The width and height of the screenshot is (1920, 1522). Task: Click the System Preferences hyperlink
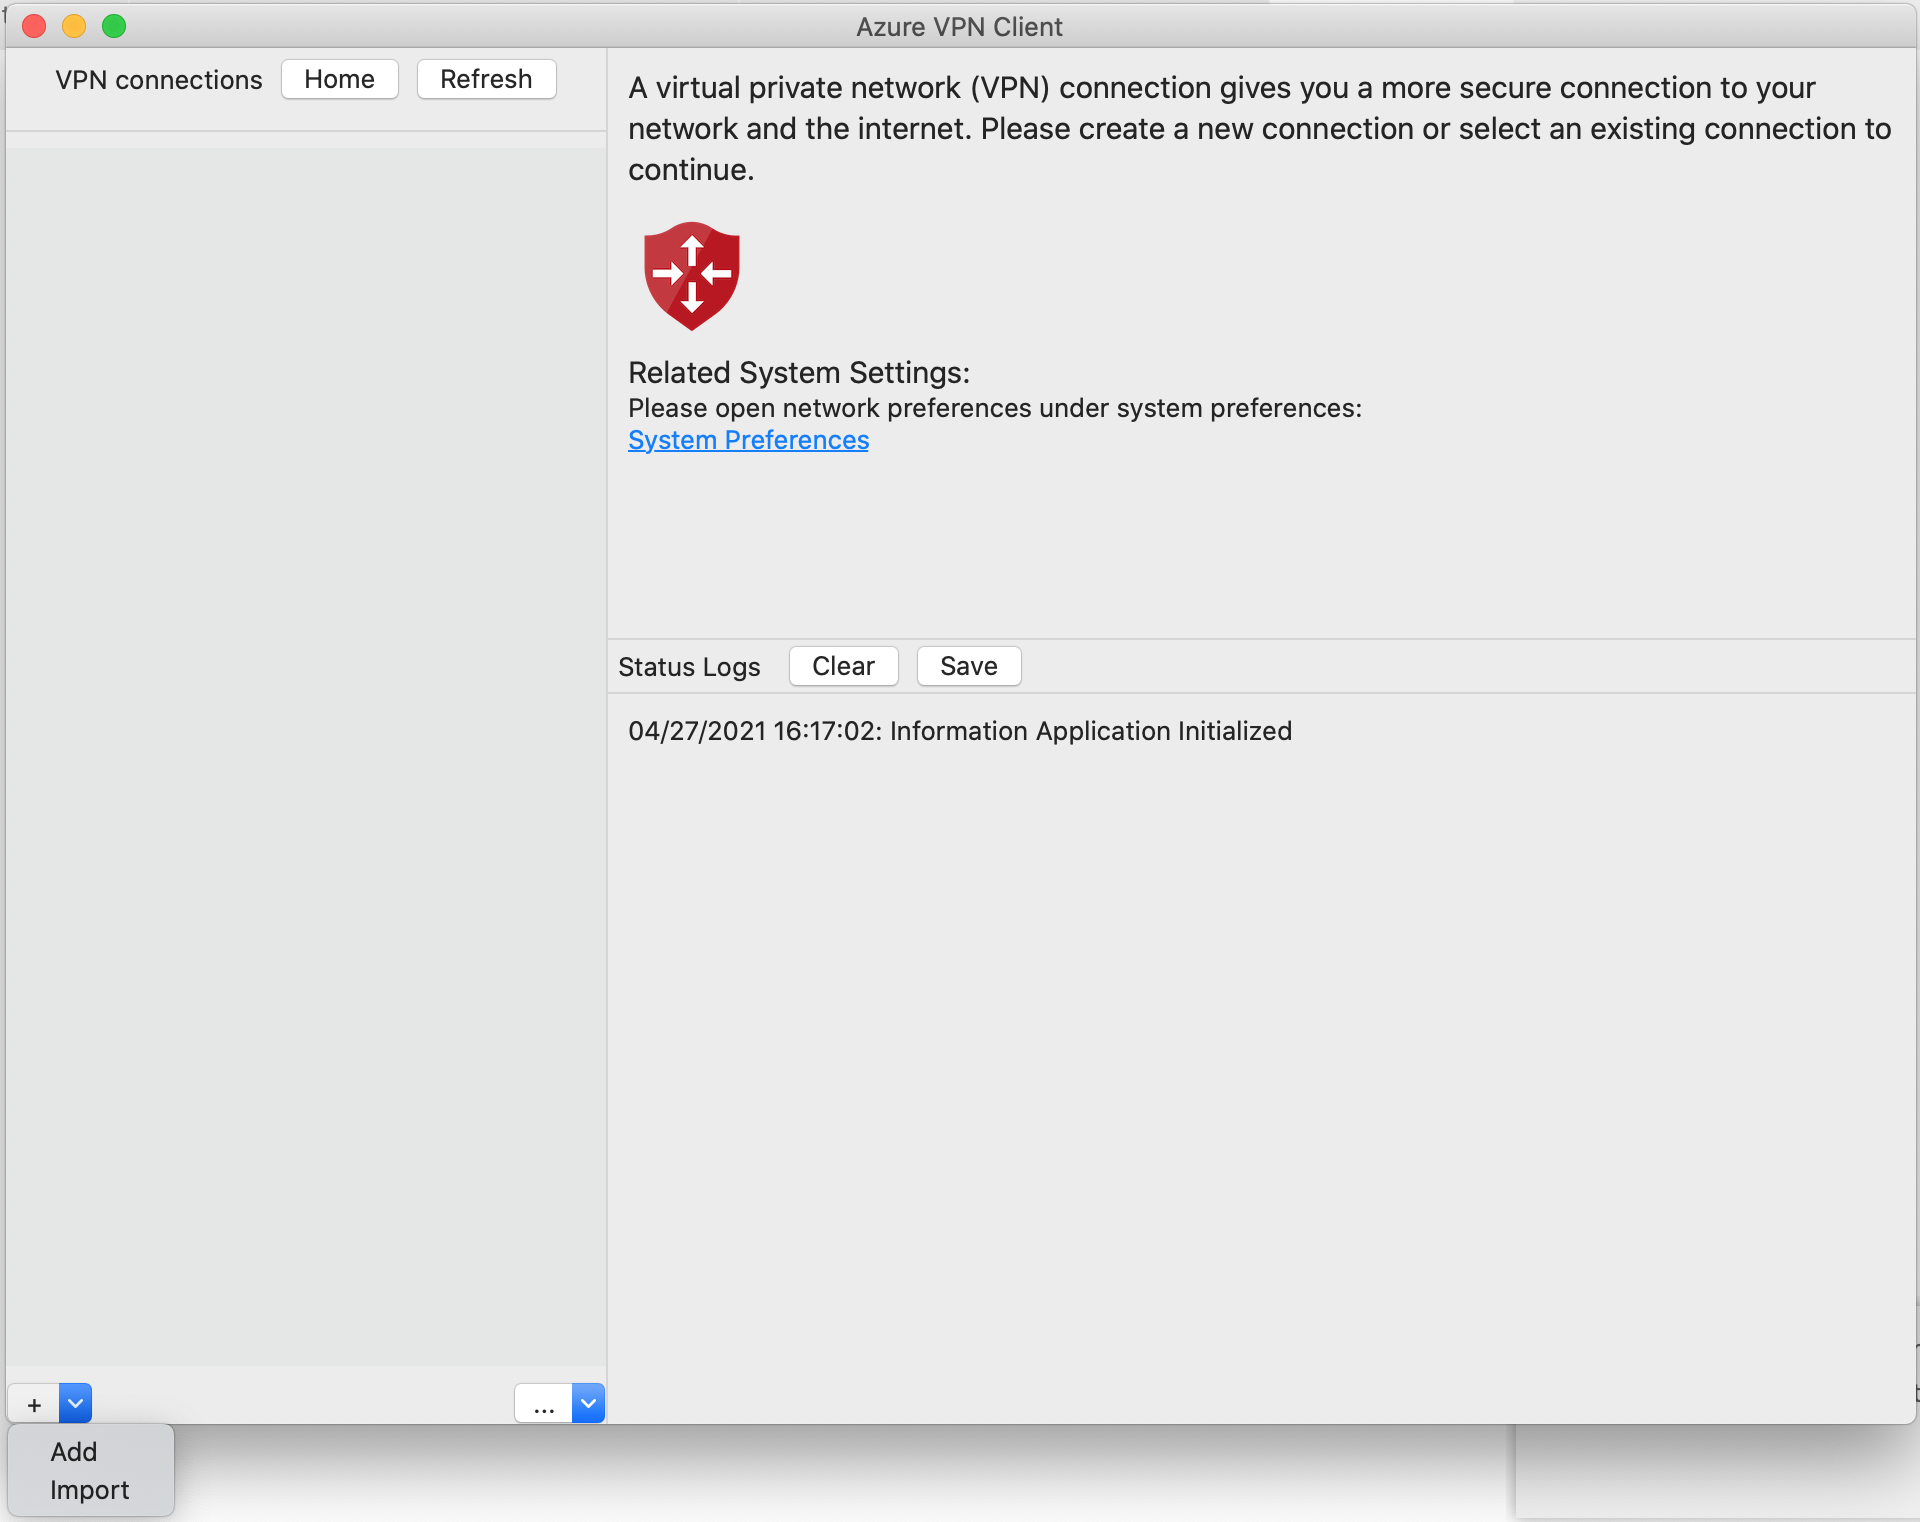(748, 441)
